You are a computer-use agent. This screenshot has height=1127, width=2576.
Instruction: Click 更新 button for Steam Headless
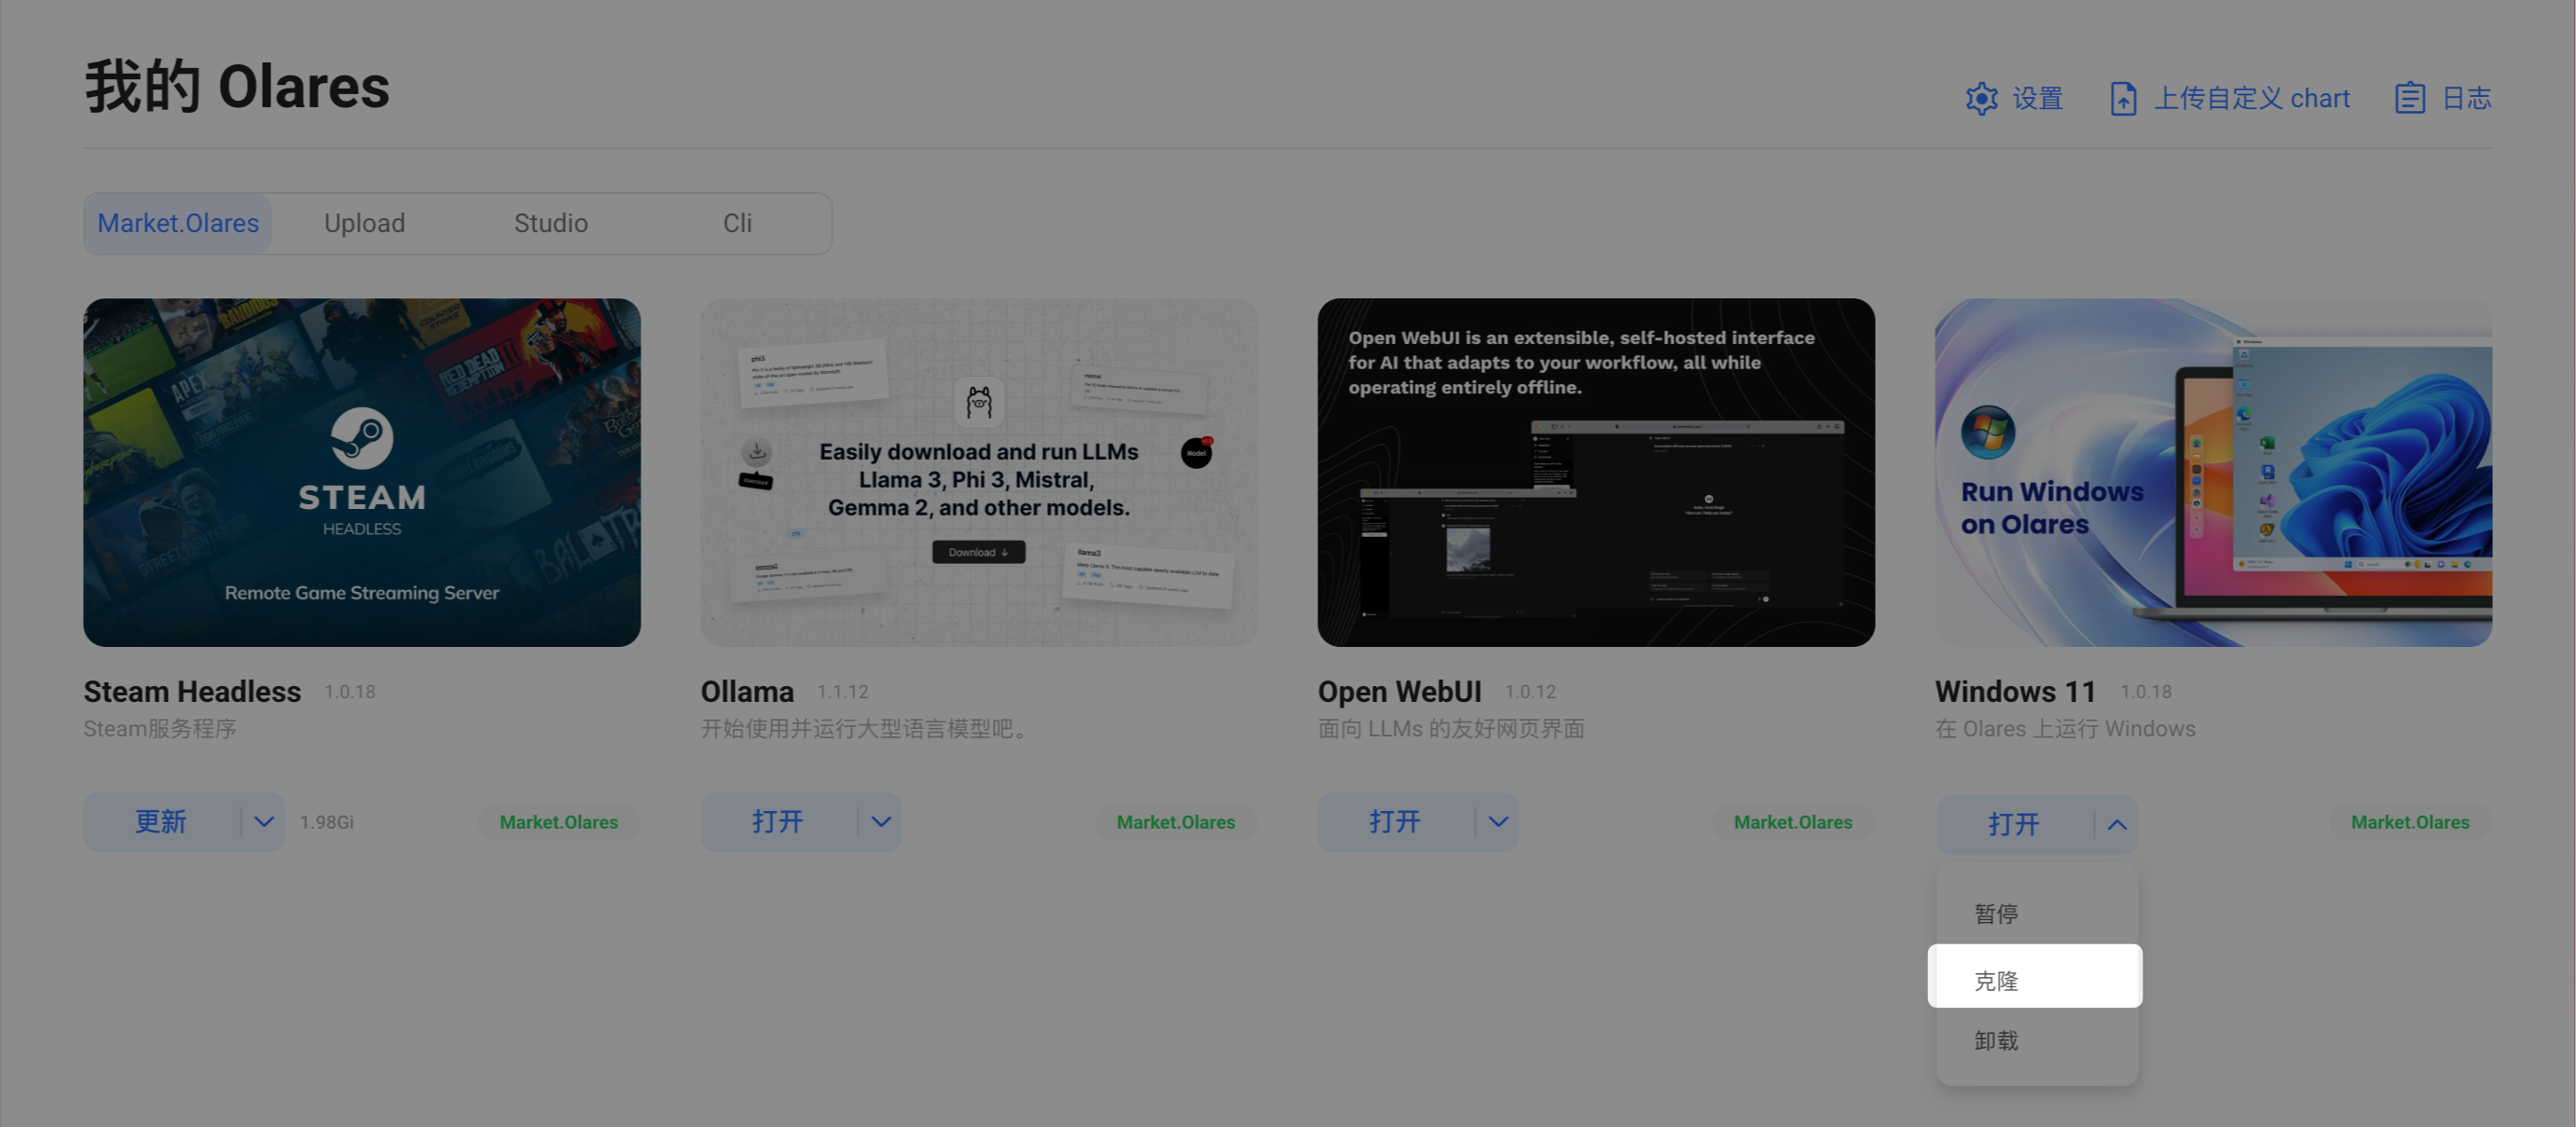[x=161, y=822]
